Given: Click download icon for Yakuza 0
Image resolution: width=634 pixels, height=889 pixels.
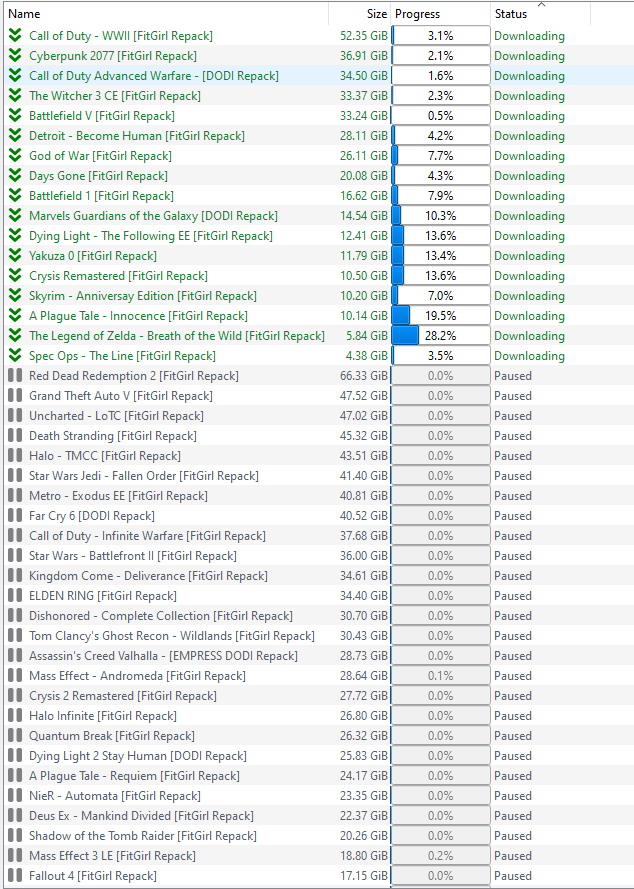Looking at the screenshot, I should click(x=15, y=256).
